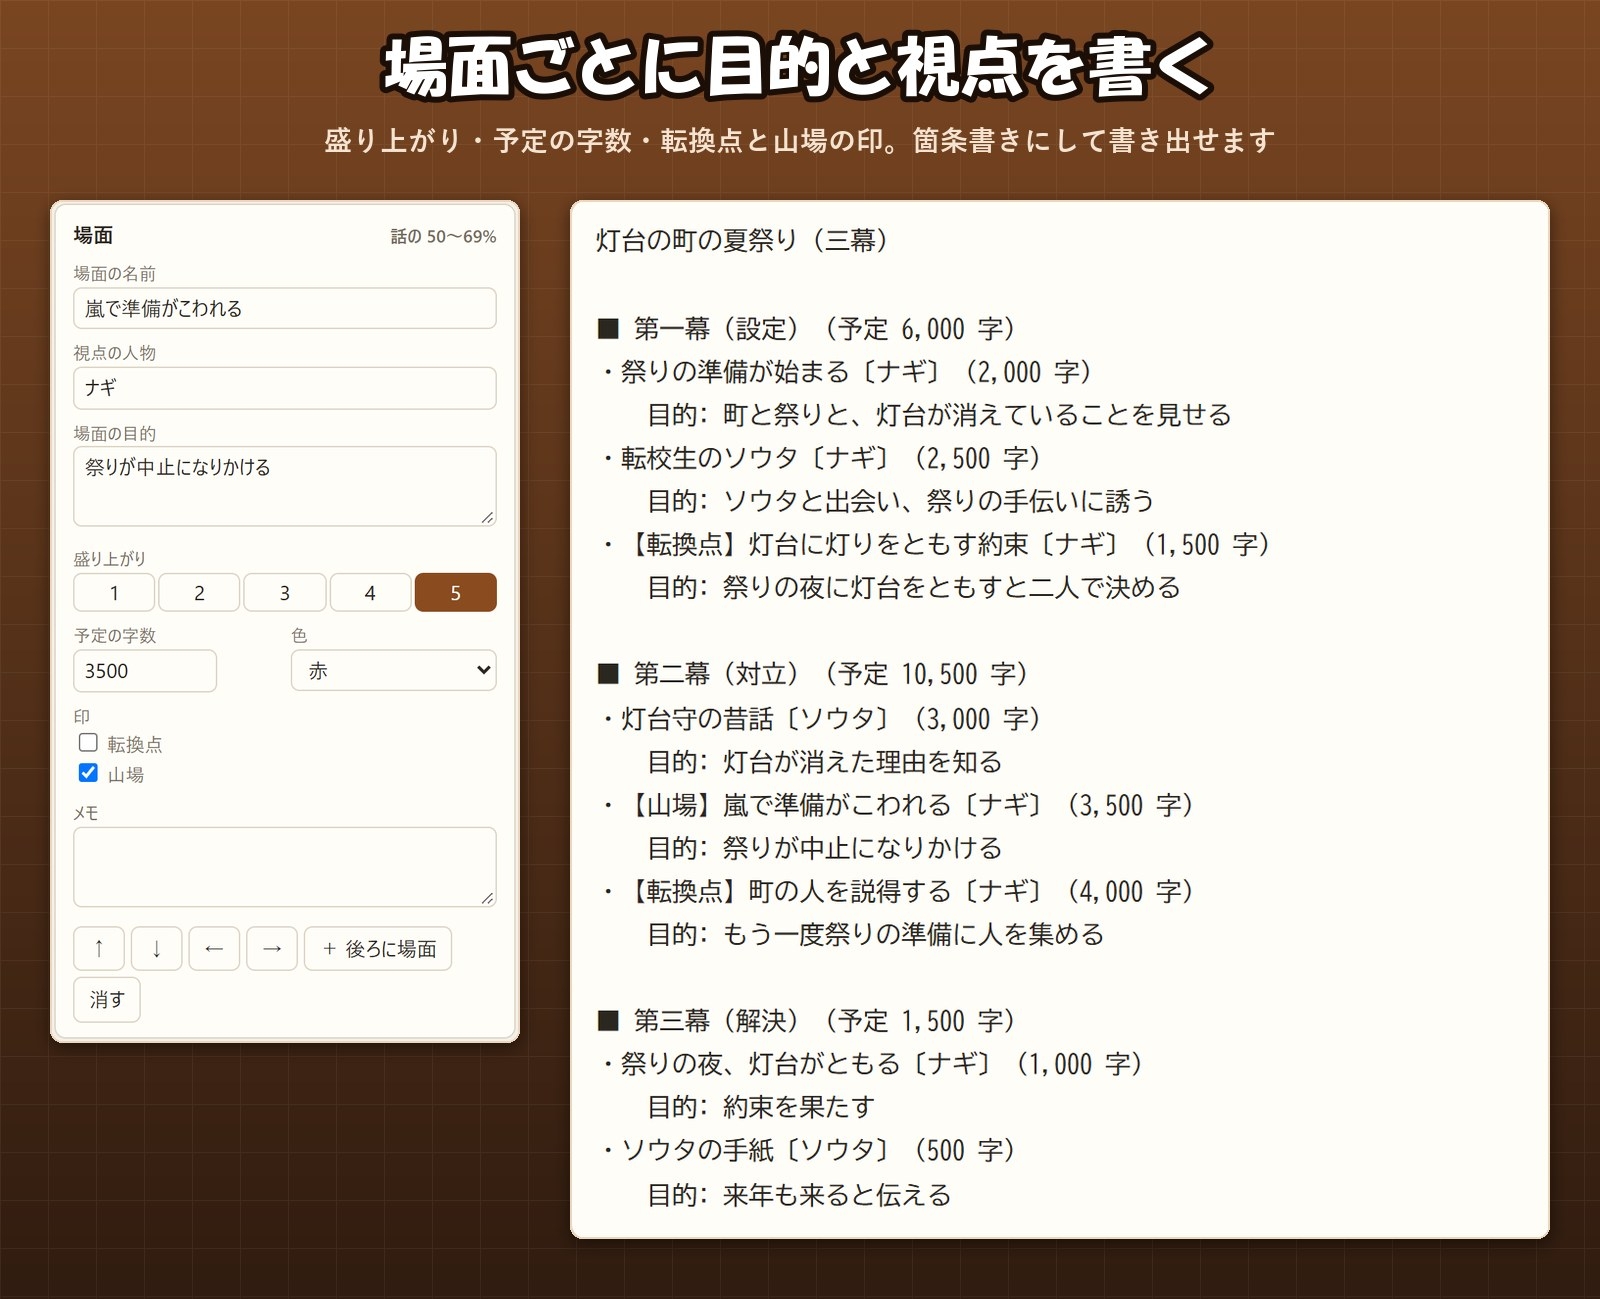Open the 色 dropdown showing 赤
1600x1299 pixels.
coord(394,670)
